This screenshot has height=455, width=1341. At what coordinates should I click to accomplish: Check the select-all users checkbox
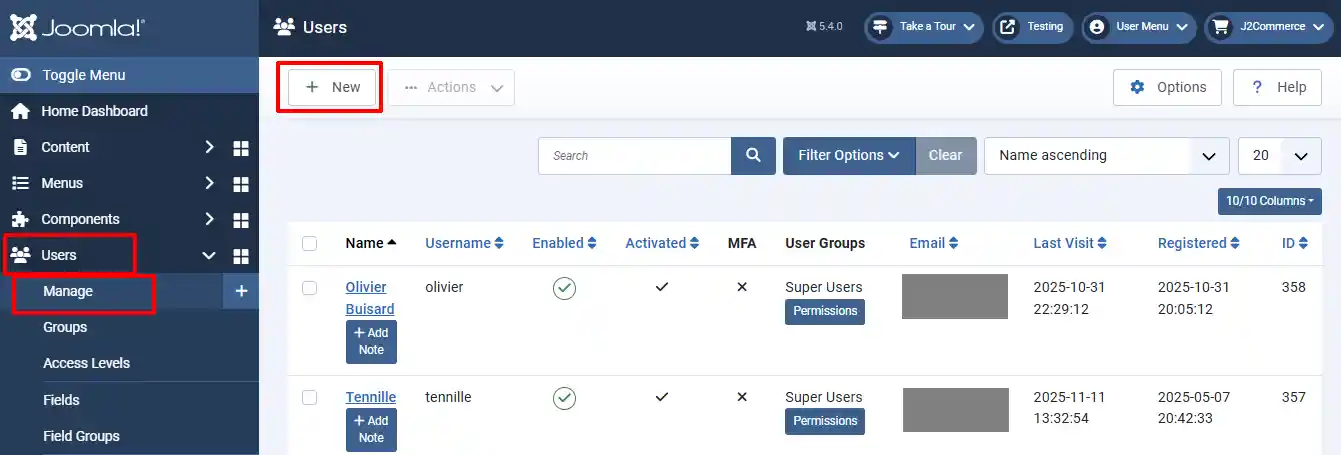pyautogui.click(x=309, y=243)
